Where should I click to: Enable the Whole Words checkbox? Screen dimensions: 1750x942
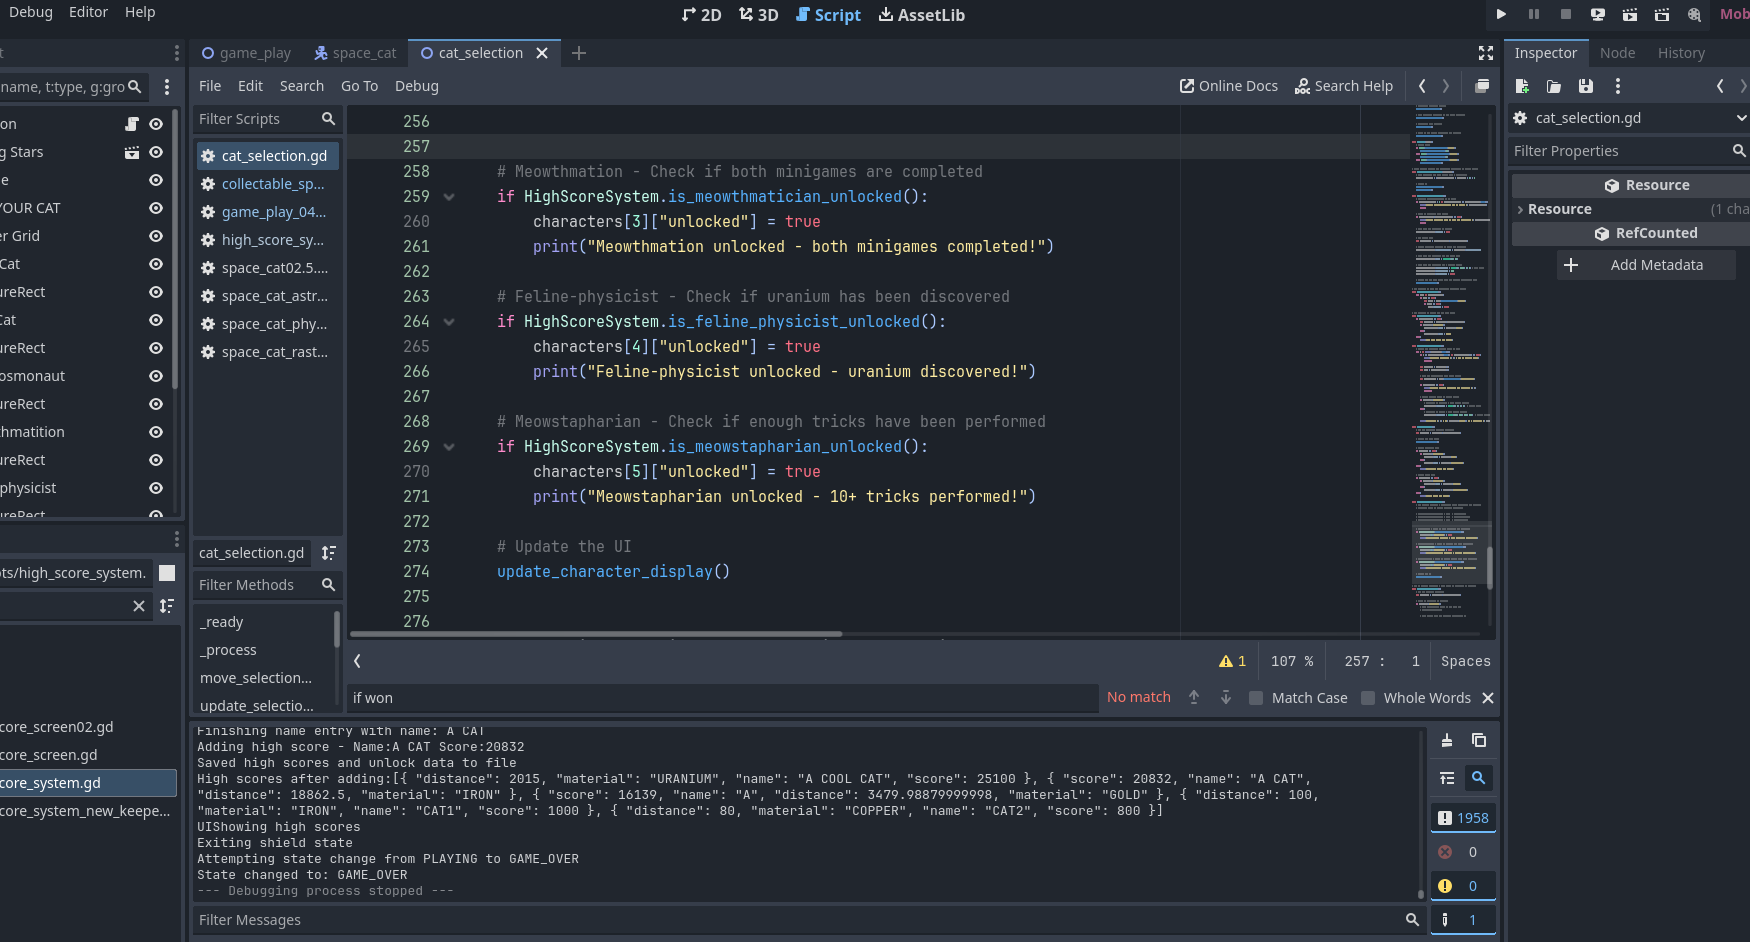point(1368,698)
